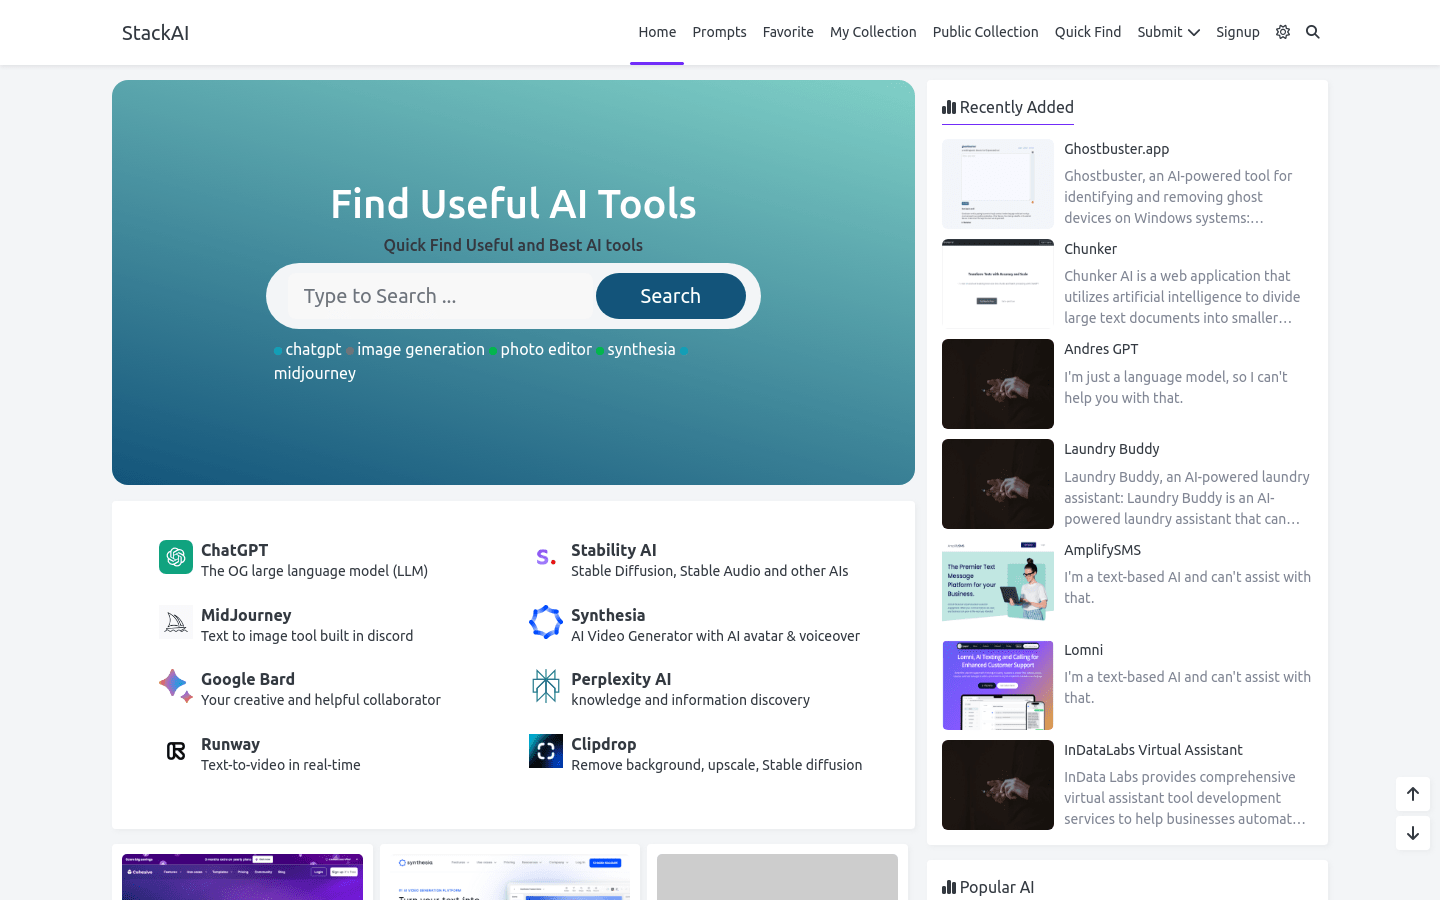
Task: Click the Runway logo icon
Action: pyautogui.click(x=176, y=751)
